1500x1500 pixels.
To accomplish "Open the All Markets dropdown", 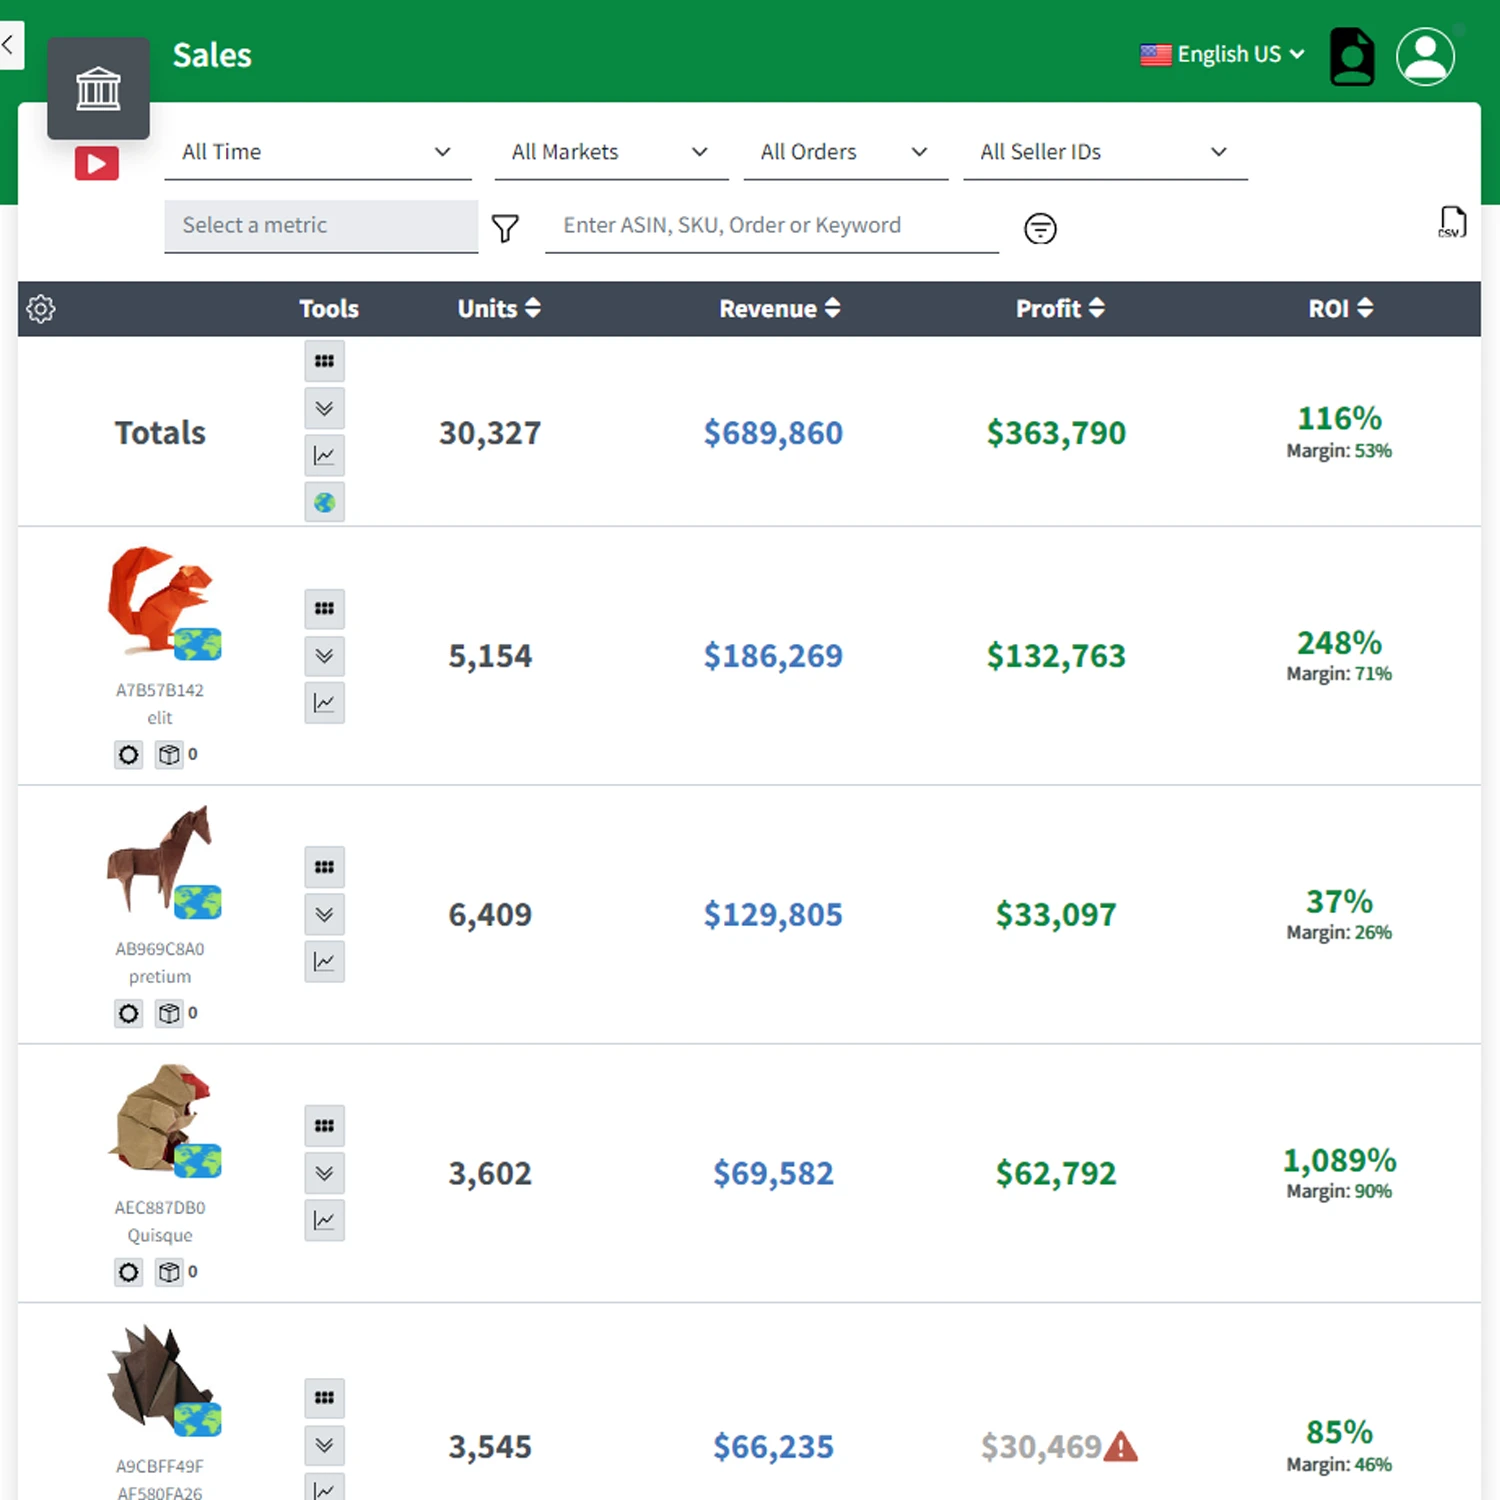I will 611,152.
